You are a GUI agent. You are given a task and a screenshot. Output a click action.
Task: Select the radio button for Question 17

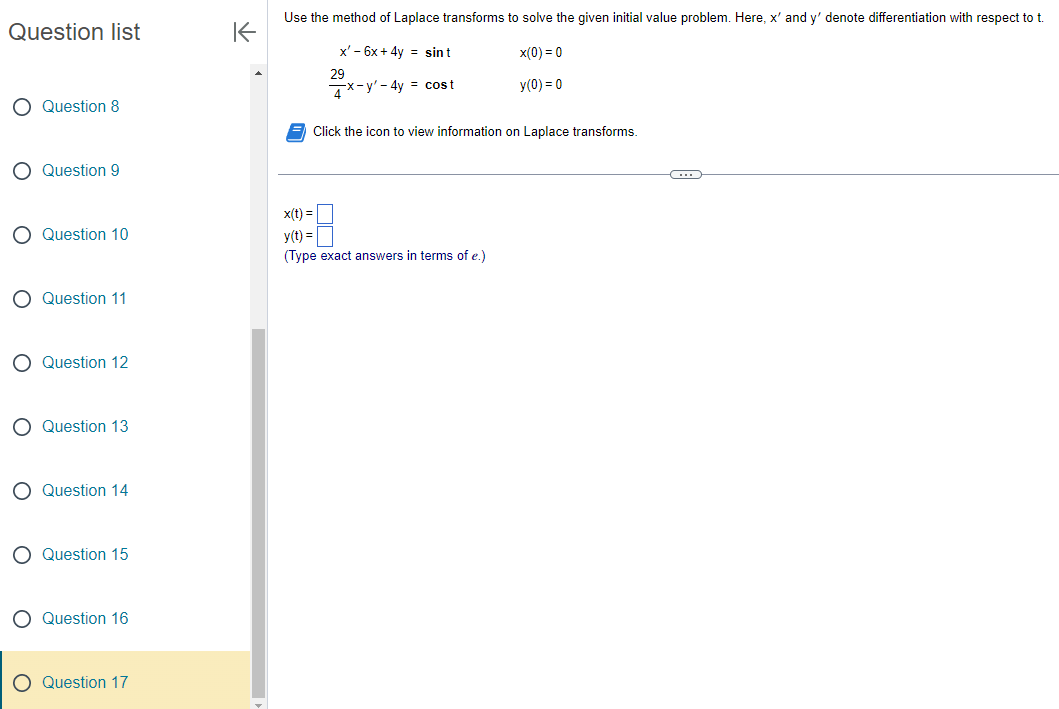[21, 682]
